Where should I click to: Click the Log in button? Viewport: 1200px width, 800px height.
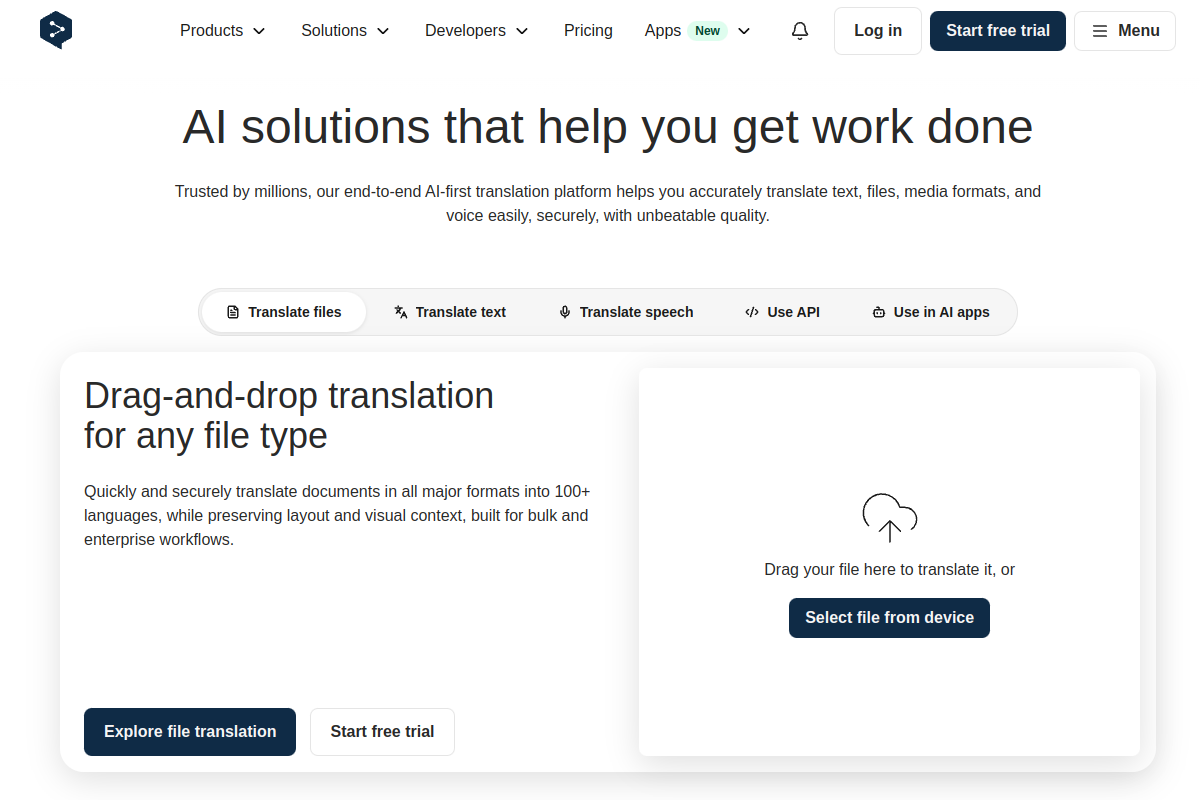878,31
